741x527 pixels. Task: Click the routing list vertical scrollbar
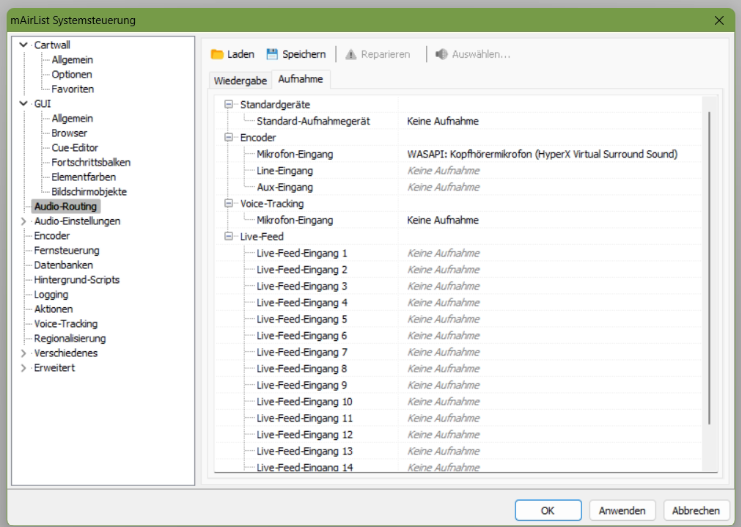click(x=709, y=268)
